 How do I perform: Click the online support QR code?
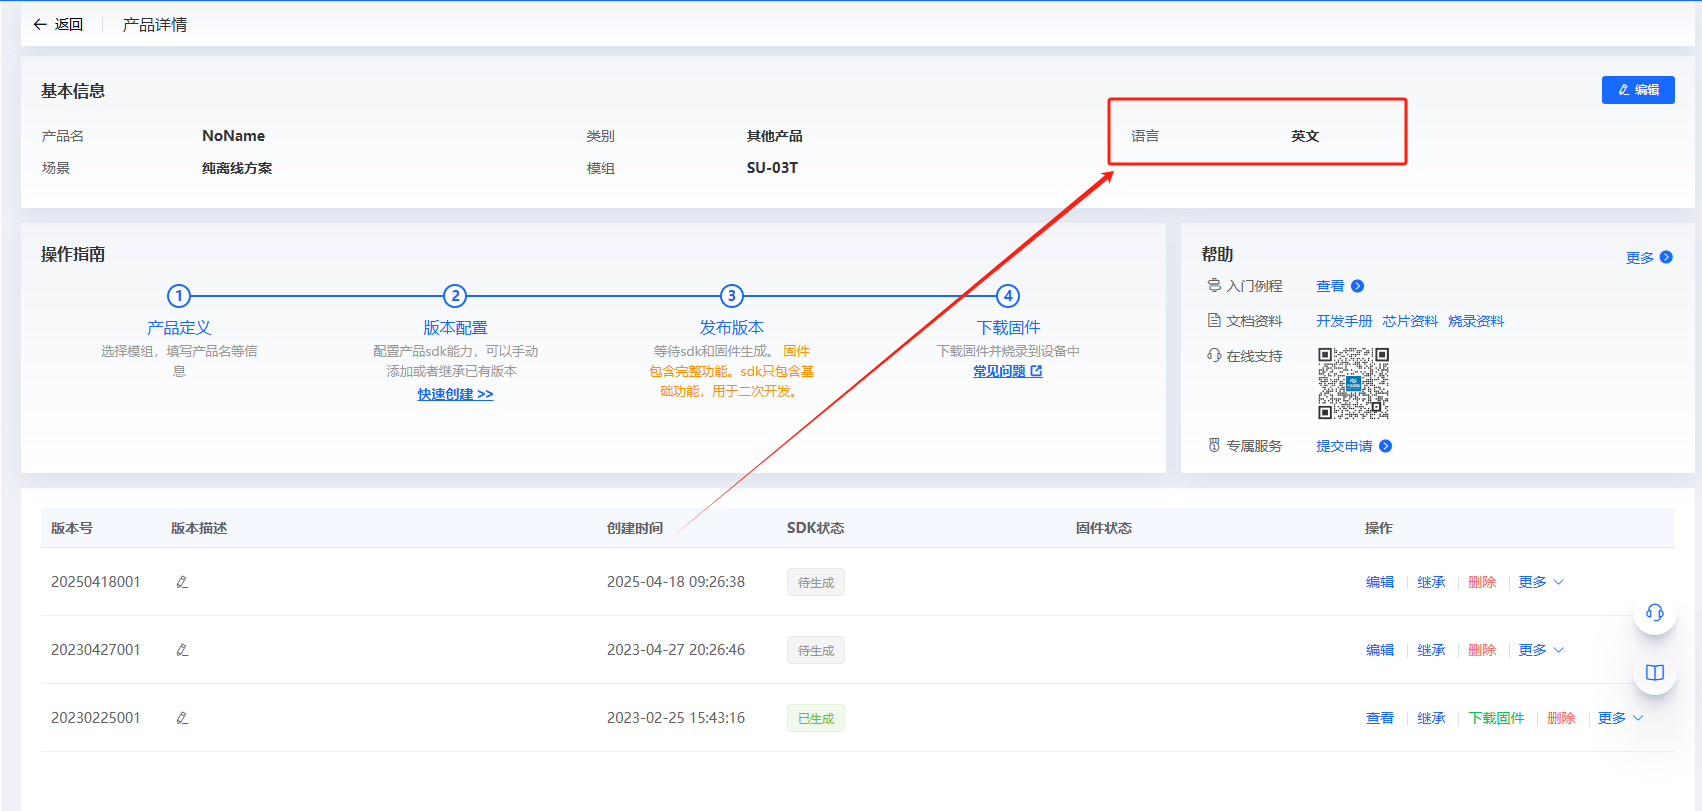(1353, 383)
